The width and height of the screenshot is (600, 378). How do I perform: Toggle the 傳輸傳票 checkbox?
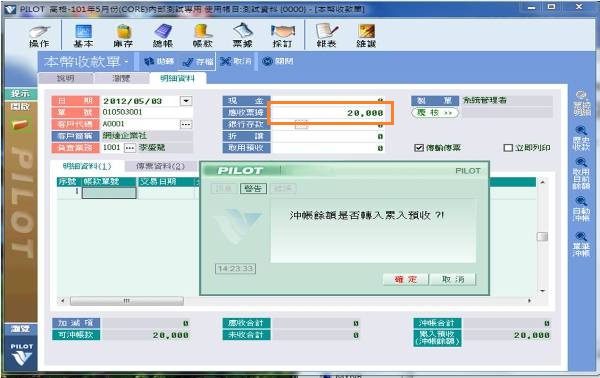pos(419,148)
